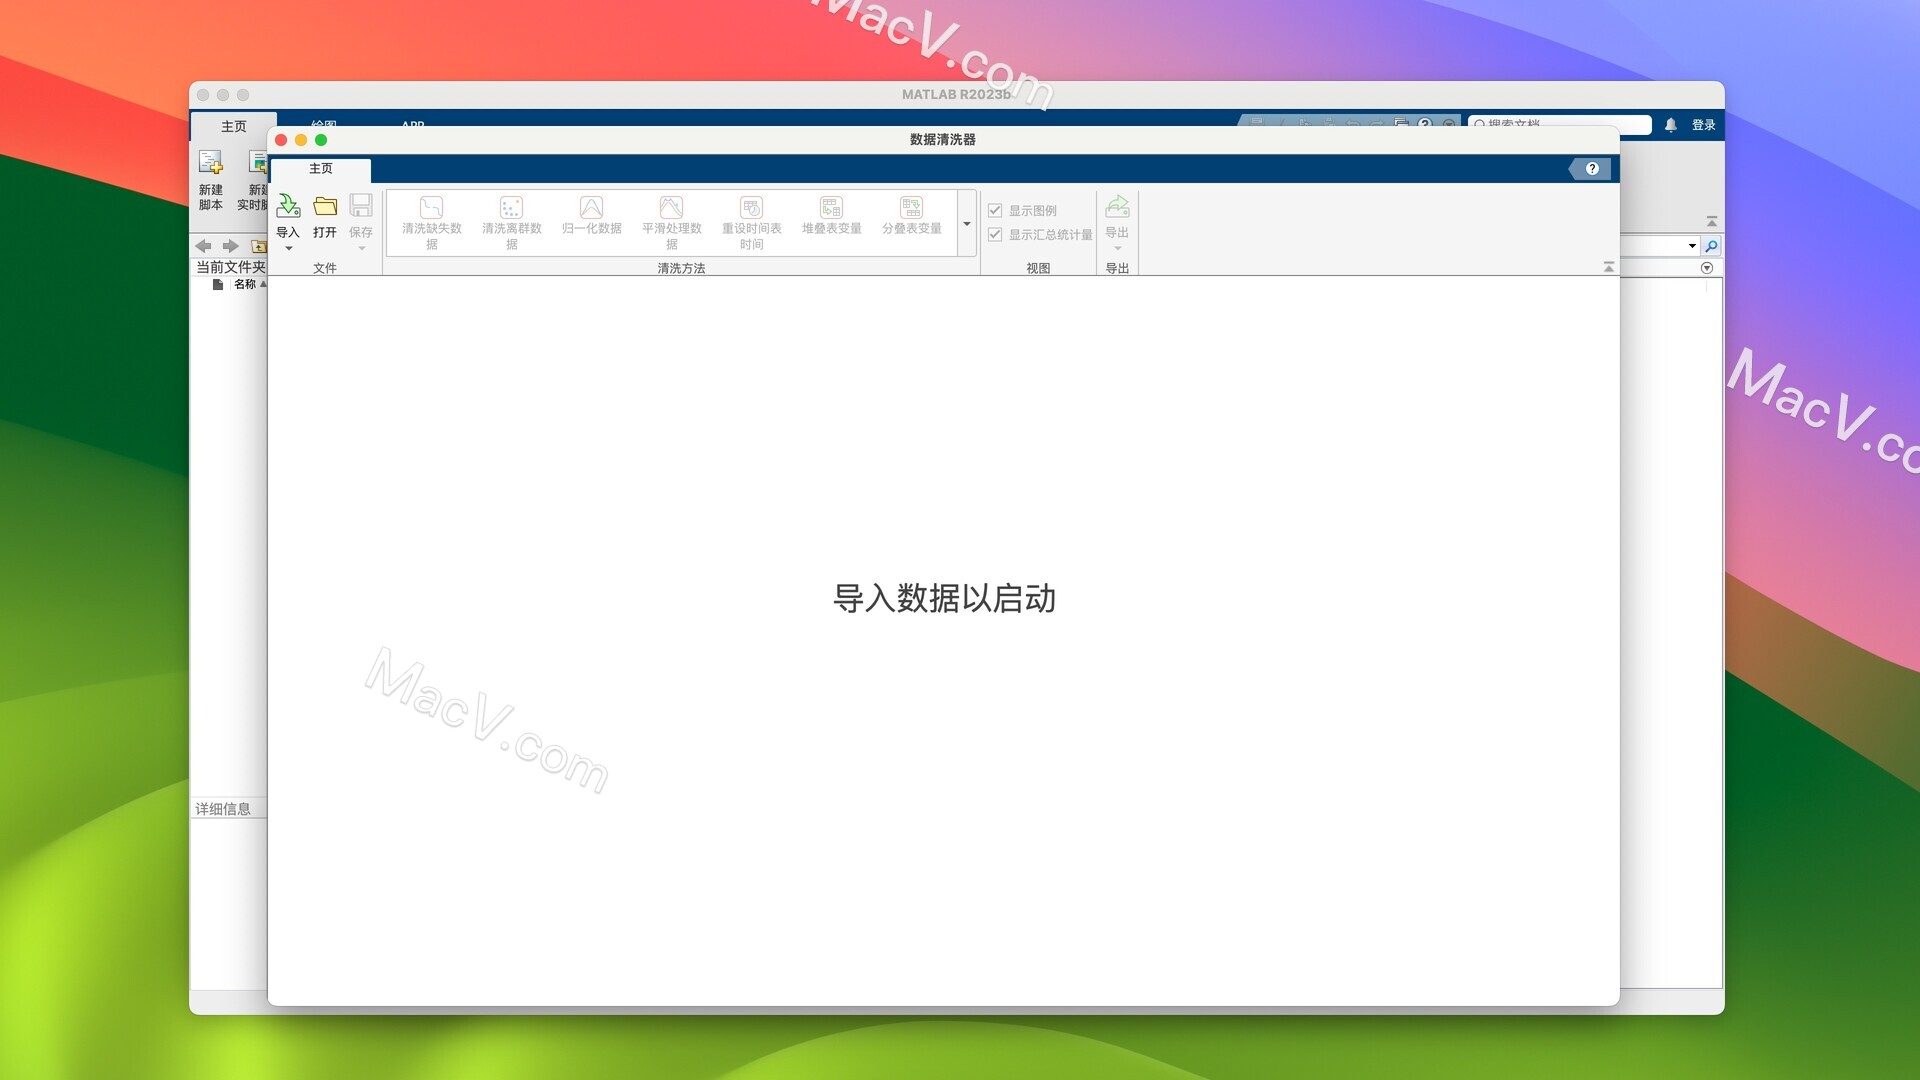This screenshot has width=1920, height=1080.
Task: Click the 保存 (Save) disk icon
Action: pyautogui.click(x=361, y=206)
